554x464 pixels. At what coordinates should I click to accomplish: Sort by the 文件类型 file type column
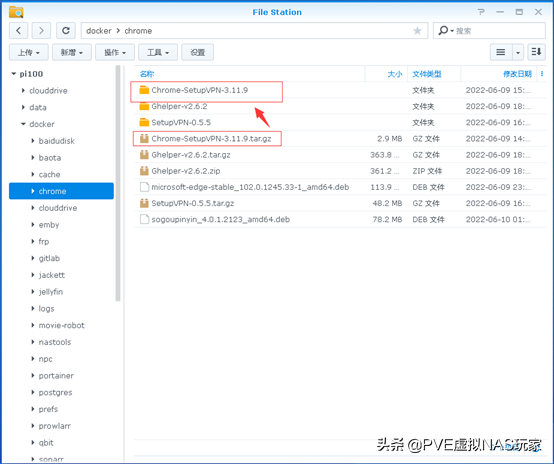426,74
